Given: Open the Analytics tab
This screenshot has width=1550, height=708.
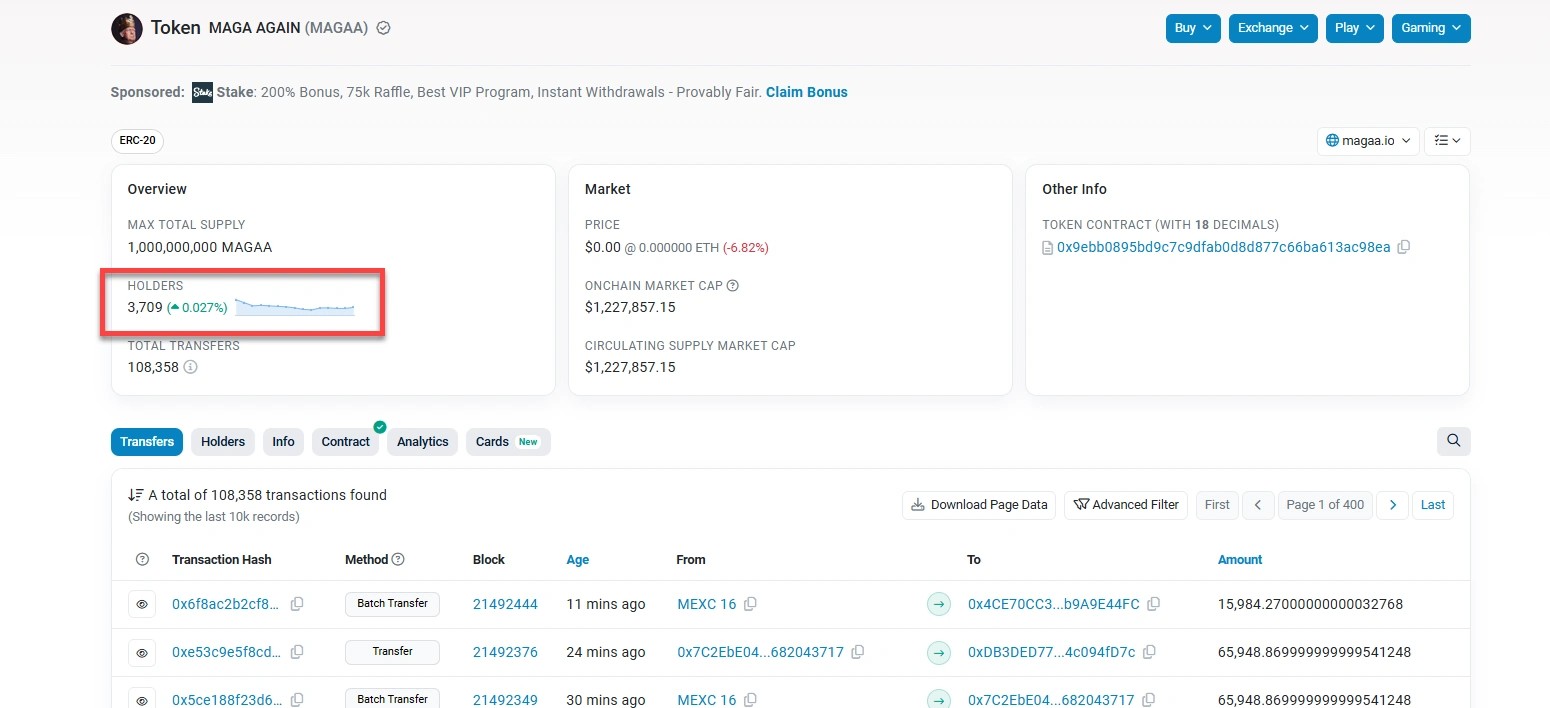Looking at the screenshot, I should pos(422,441).
